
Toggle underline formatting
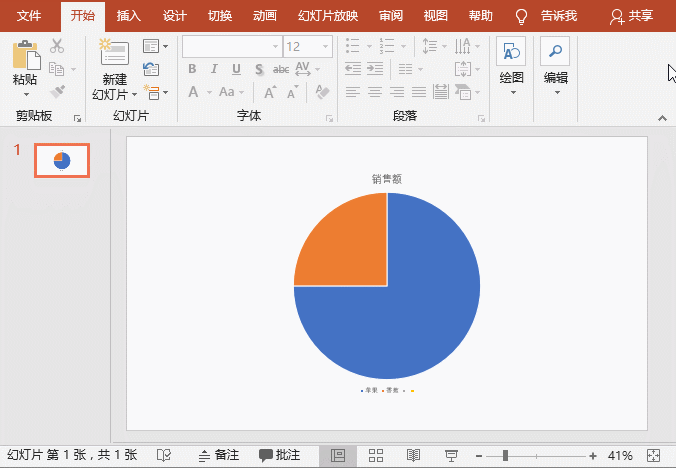pyautogui.click(x=236, y=69)
